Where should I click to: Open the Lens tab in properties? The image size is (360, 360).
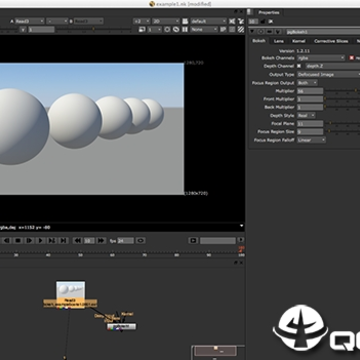(x=279, y=41)
